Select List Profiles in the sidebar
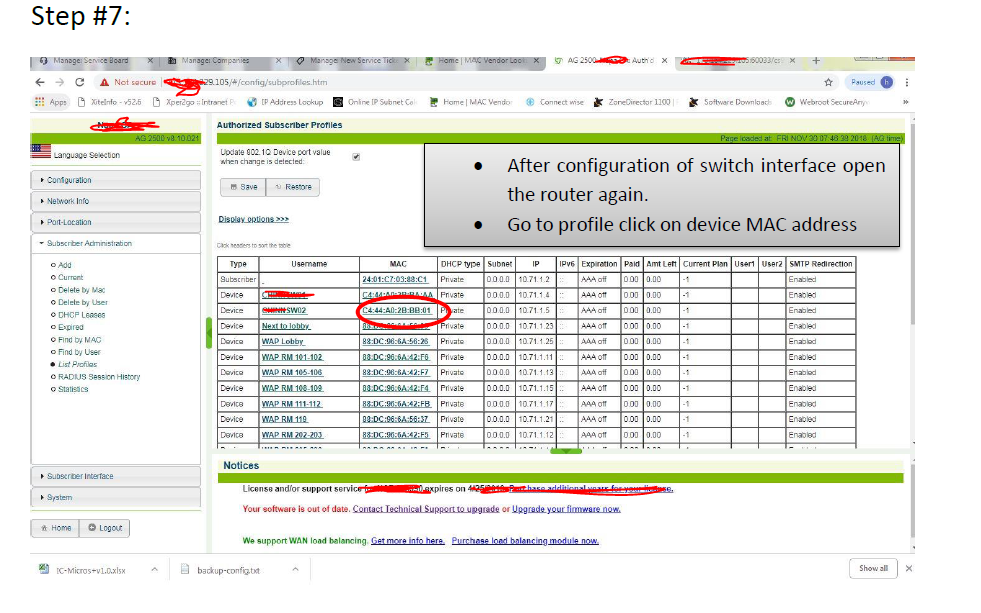Viewport: 981px width, 613px height. [x=78, y=365]
